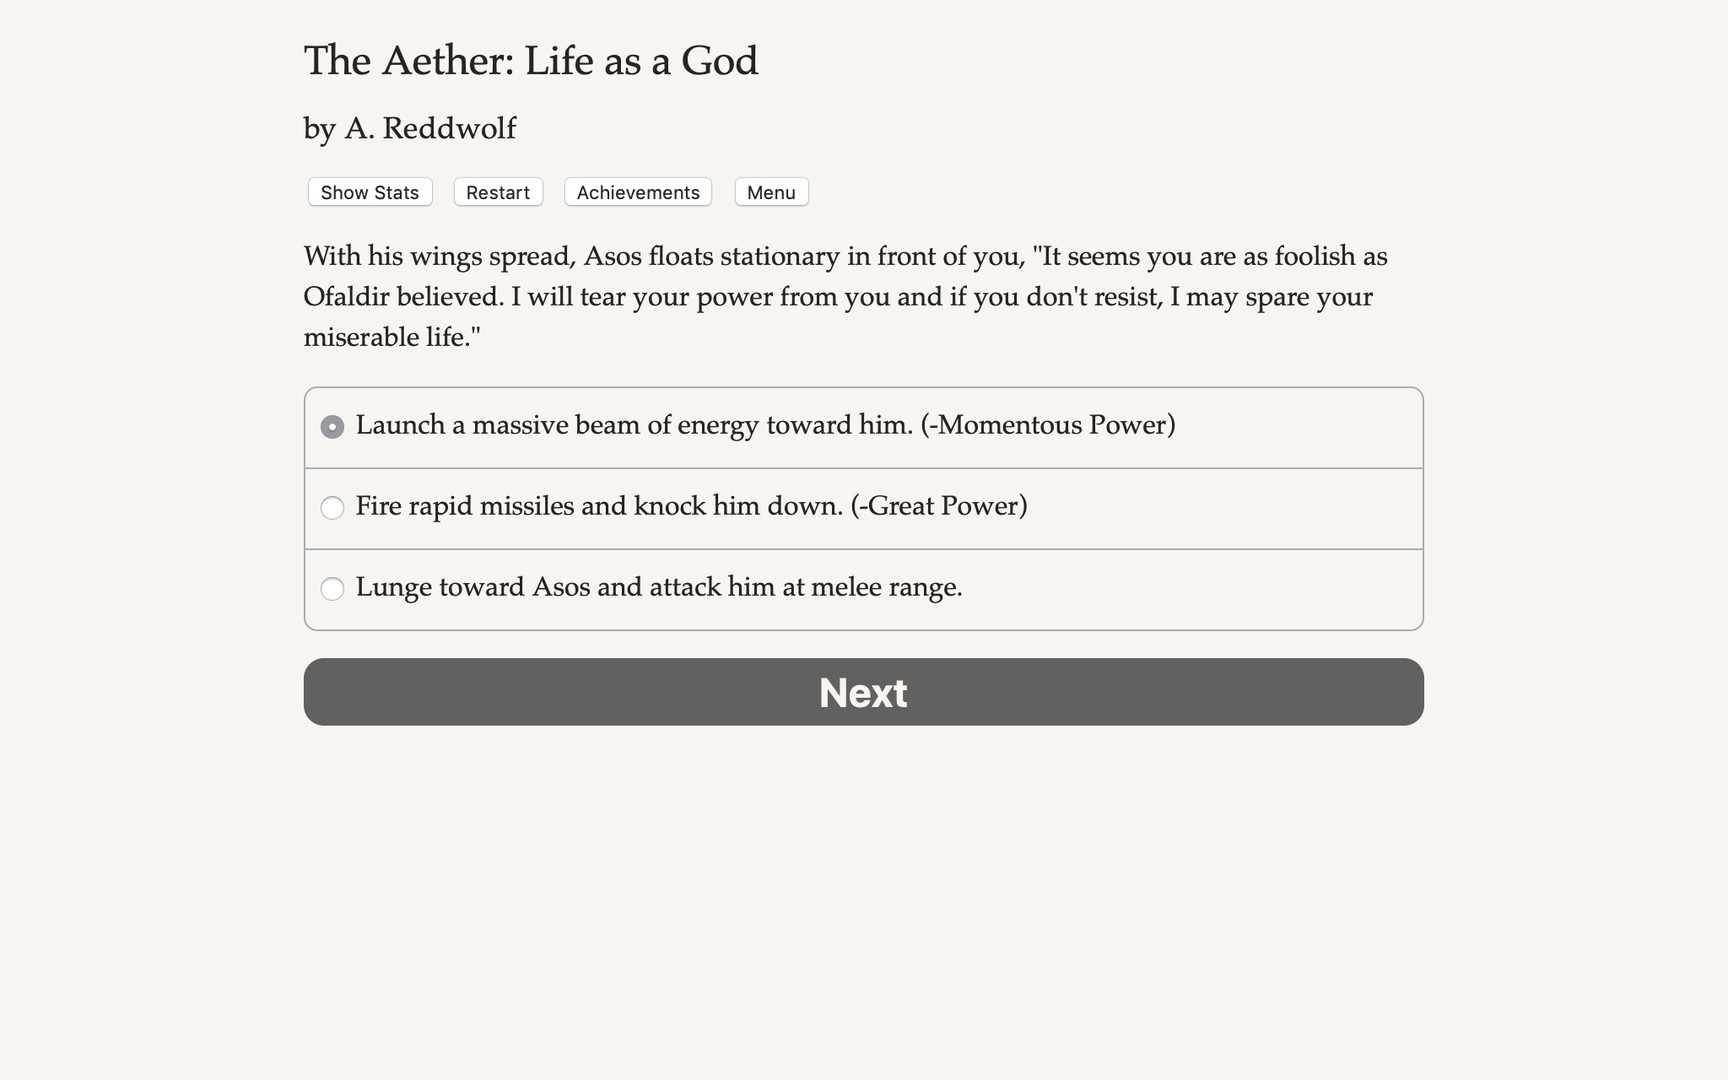Open Achievements to review unlocked progress
The width and height of the screenshot is (1728, 1080).
[x=637, y=192]
